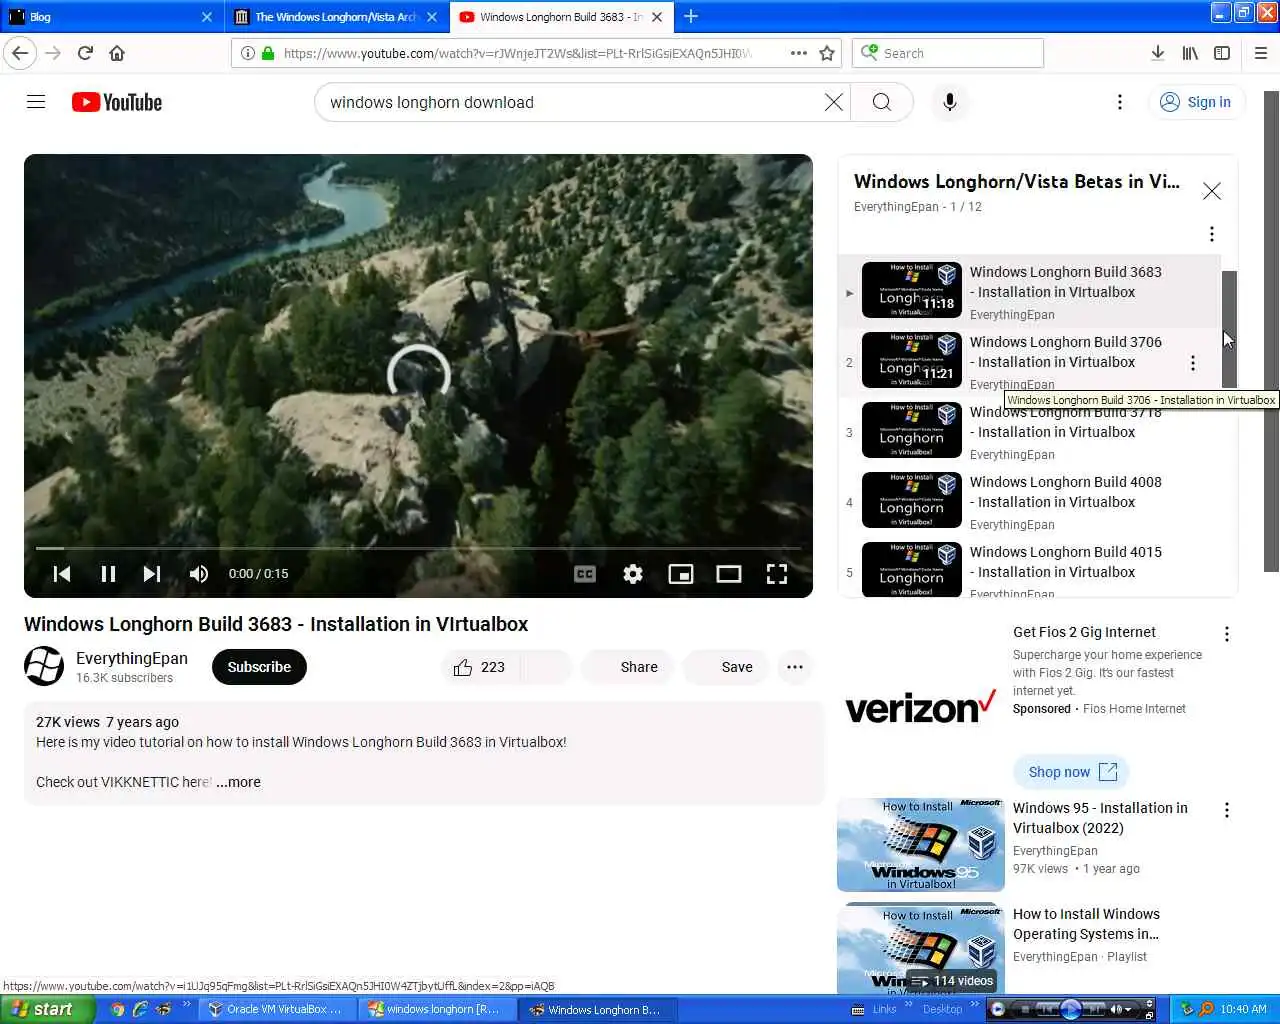Click the playlist panel scrollbar
This screenshot has width=1280, height=1024.
click(1230, 328)
